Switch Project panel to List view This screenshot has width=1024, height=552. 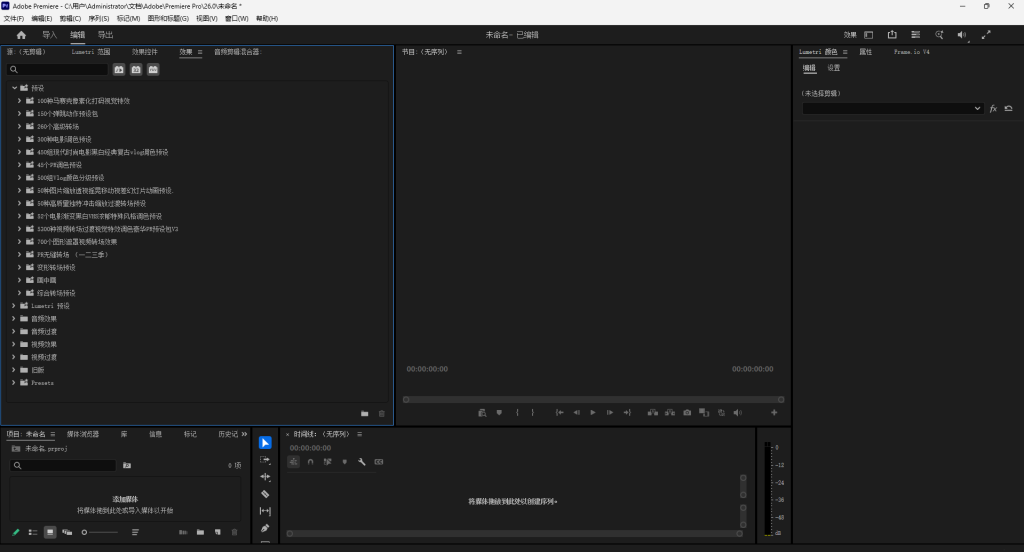[33, 532]
